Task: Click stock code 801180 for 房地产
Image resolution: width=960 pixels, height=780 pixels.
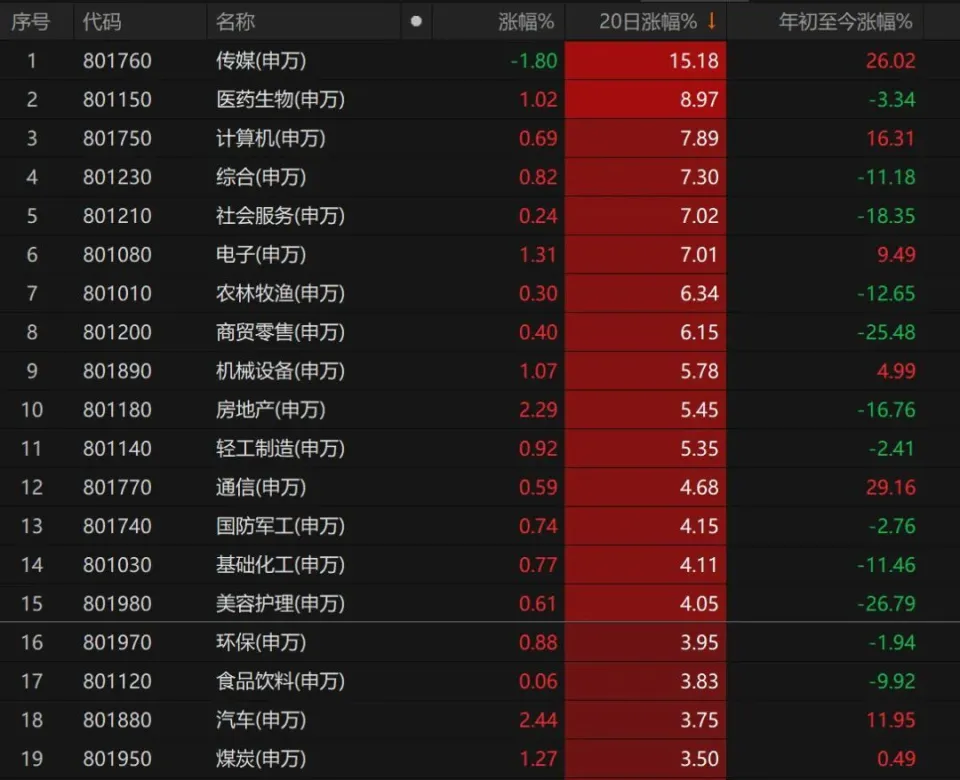Action: [117, 410]
